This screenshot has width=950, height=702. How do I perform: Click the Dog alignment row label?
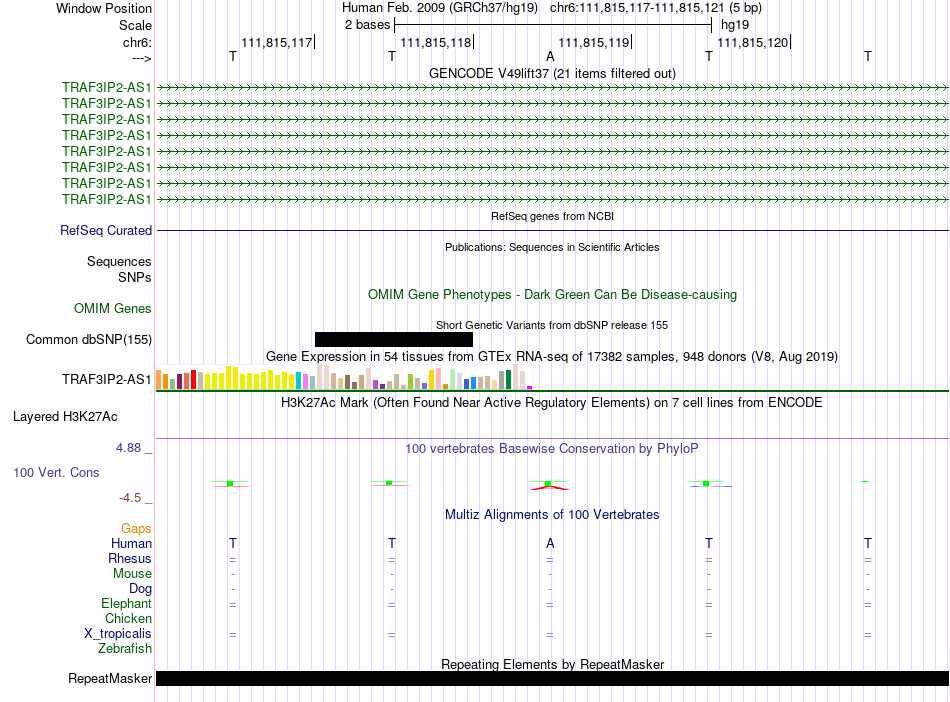point(140,589)
